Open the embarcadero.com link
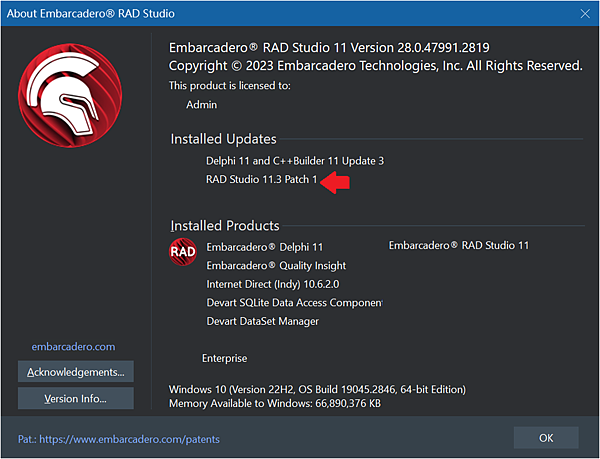The image size is (600, 459). point(75,347)
